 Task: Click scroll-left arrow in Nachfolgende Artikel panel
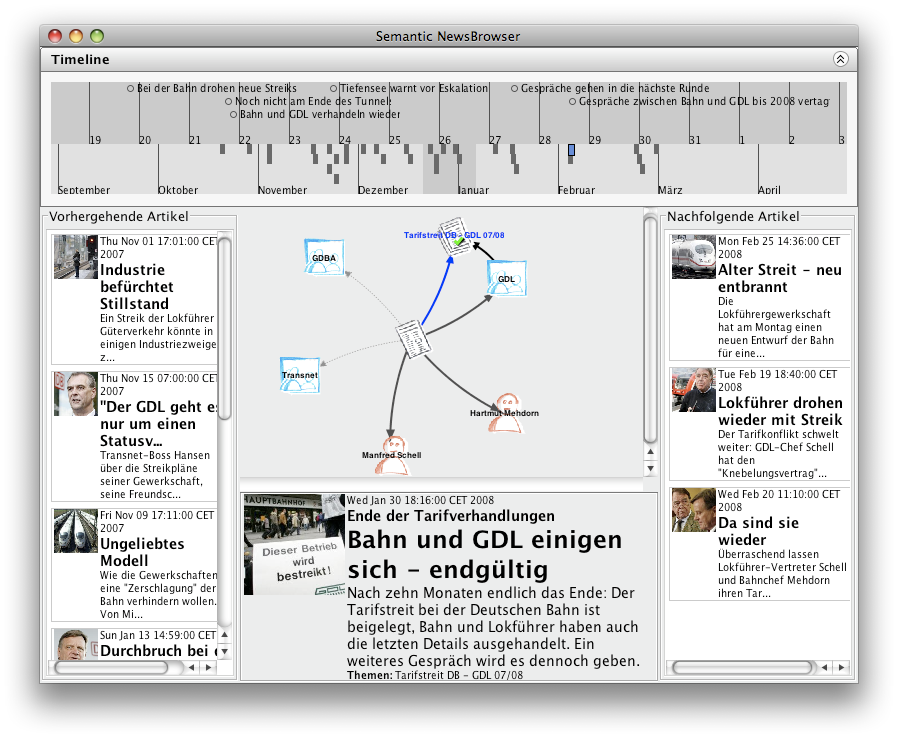point(824,667)
